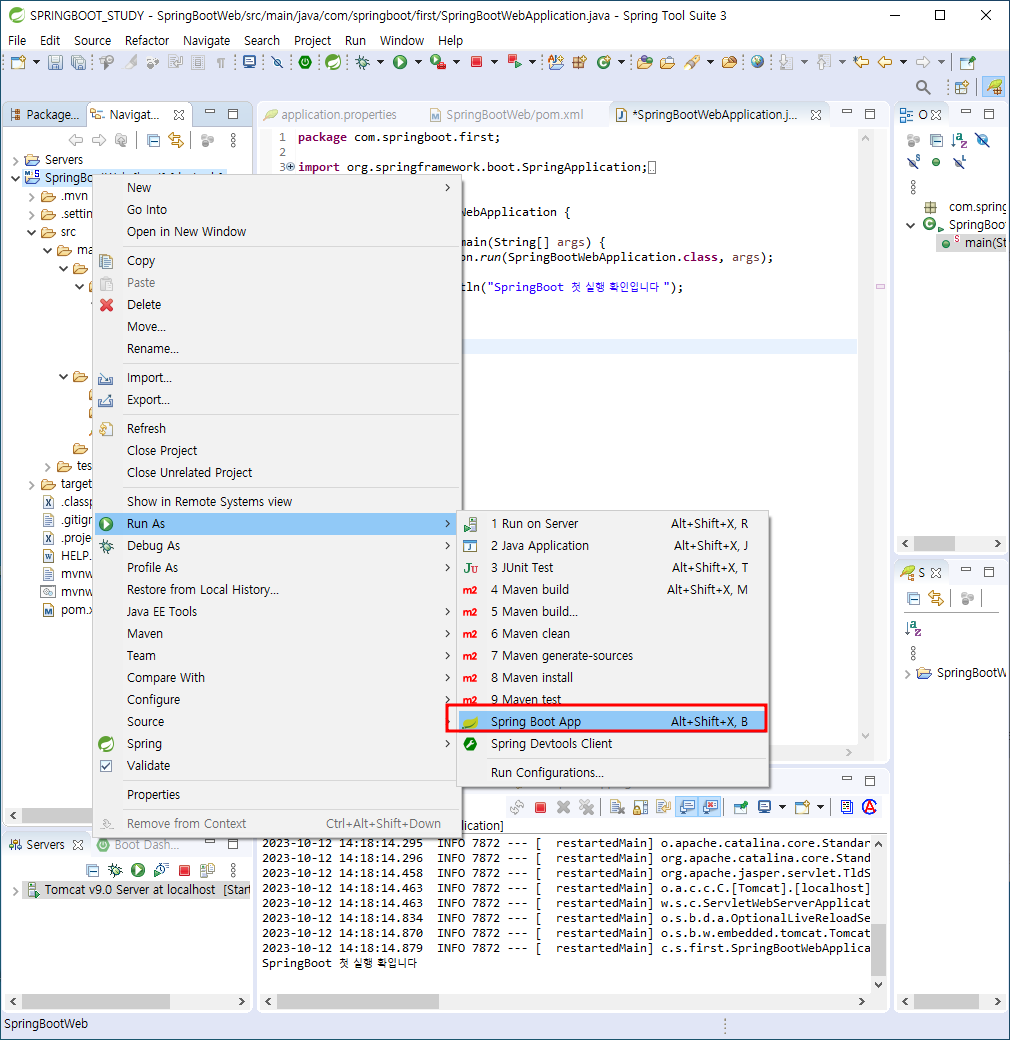Click Collapse All in the Navigator toolbar
The width and height of the screenshot is (1010, 1040).
click(x=153, y=141)
